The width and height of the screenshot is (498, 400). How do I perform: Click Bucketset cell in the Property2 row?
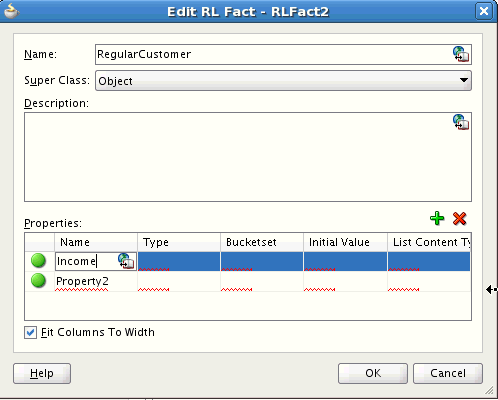tap(262, 281)
